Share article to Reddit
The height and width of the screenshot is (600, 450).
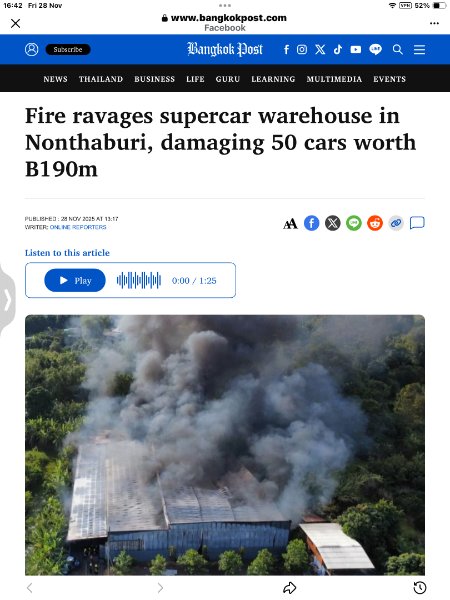[x=375, y=223]
